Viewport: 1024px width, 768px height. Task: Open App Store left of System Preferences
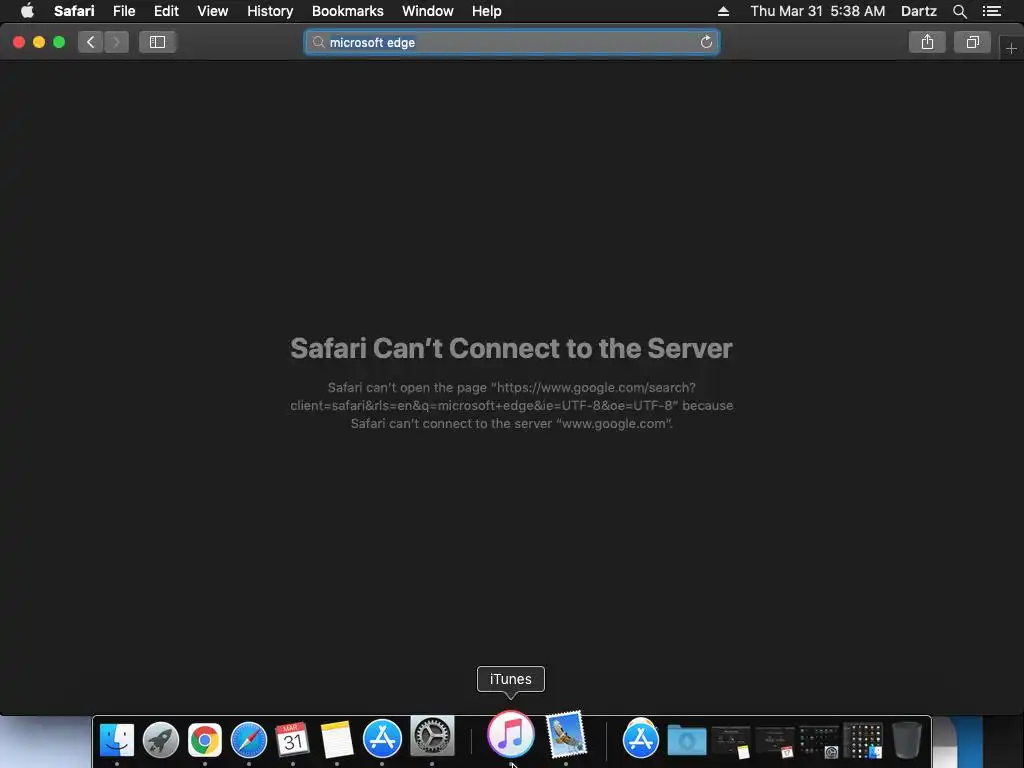tap(382, 739)
